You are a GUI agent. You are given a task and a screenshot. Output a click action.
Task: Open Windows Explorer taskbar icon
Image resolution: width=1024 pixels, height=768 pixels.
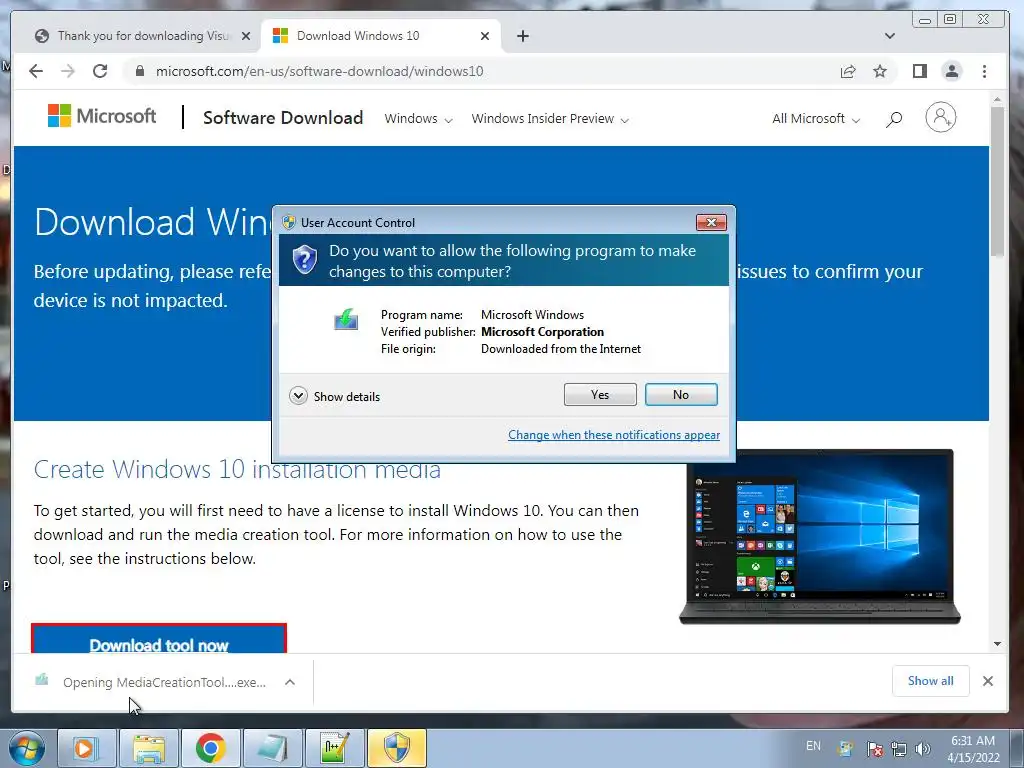coord(149,748)
